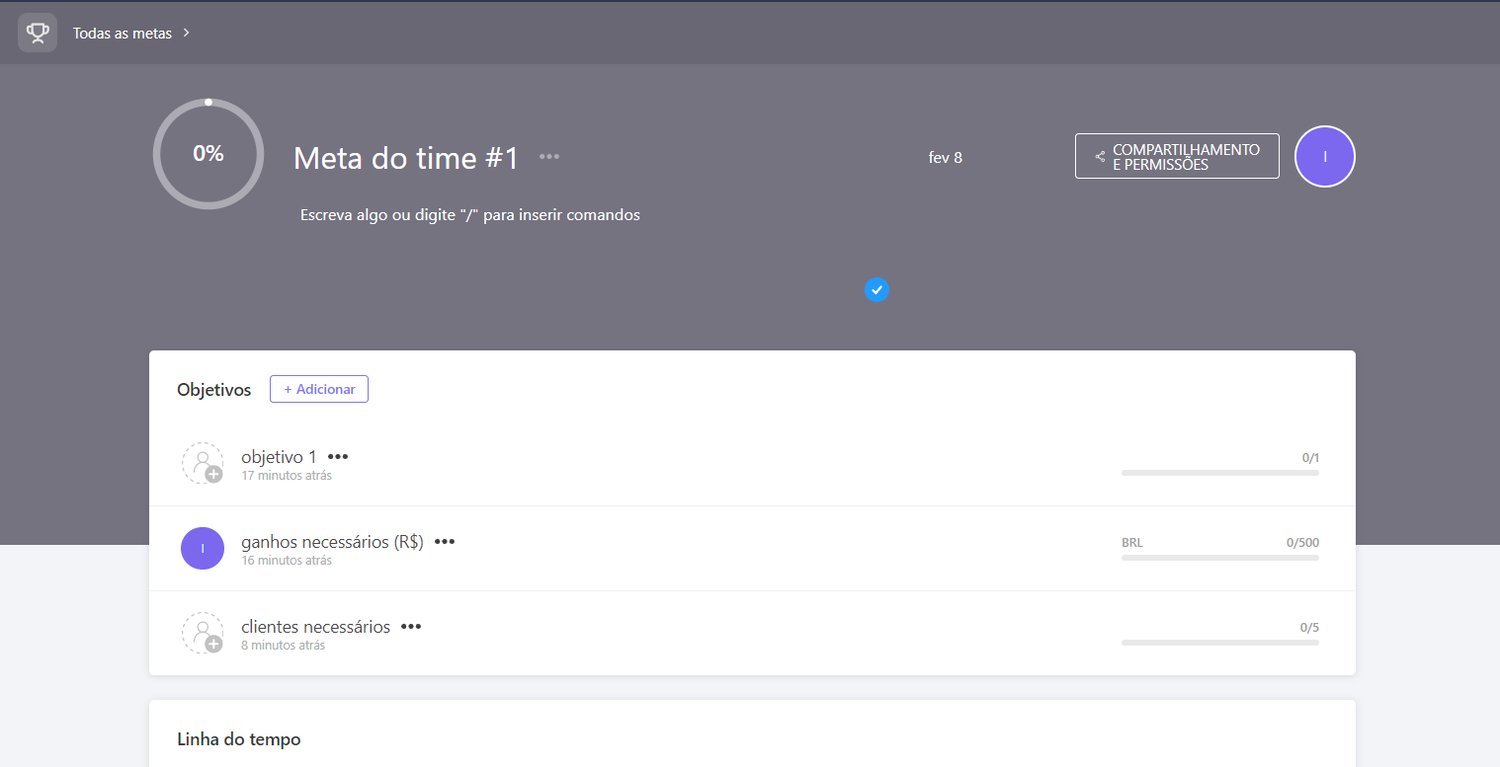The height and width of the screenshot is (767, 1500).
Task: Open the 'clientes necessários' objective
Action: (315, 627)
